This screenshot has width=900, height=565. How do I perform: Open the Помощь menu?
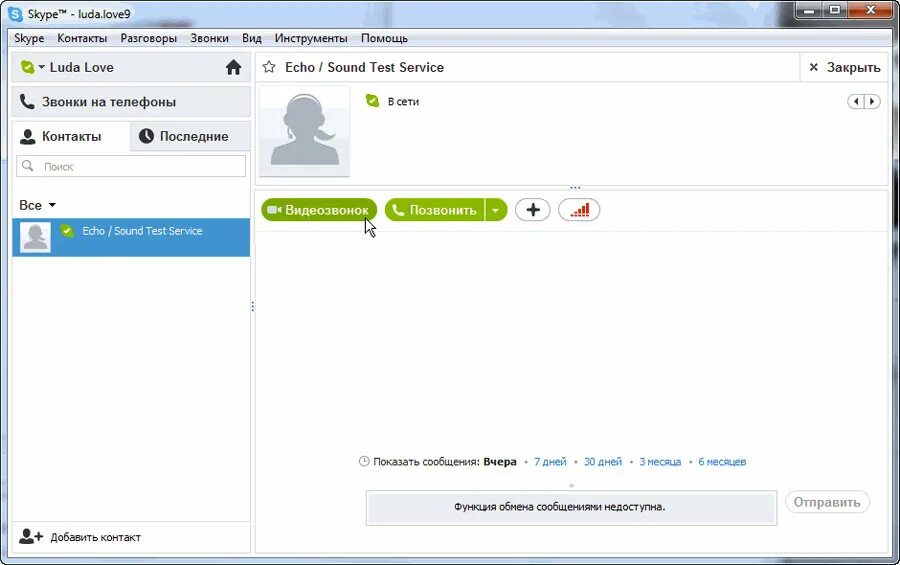coord(384,38)
